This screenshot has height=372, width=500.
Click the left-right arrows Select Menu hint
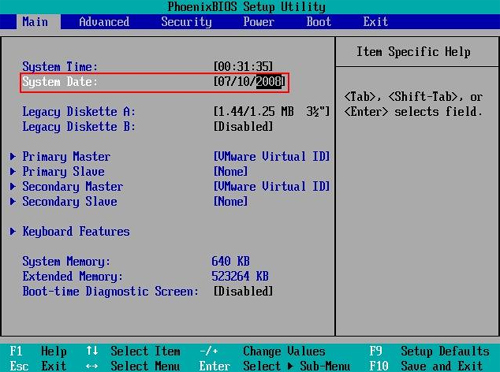(x=133, y=366)
